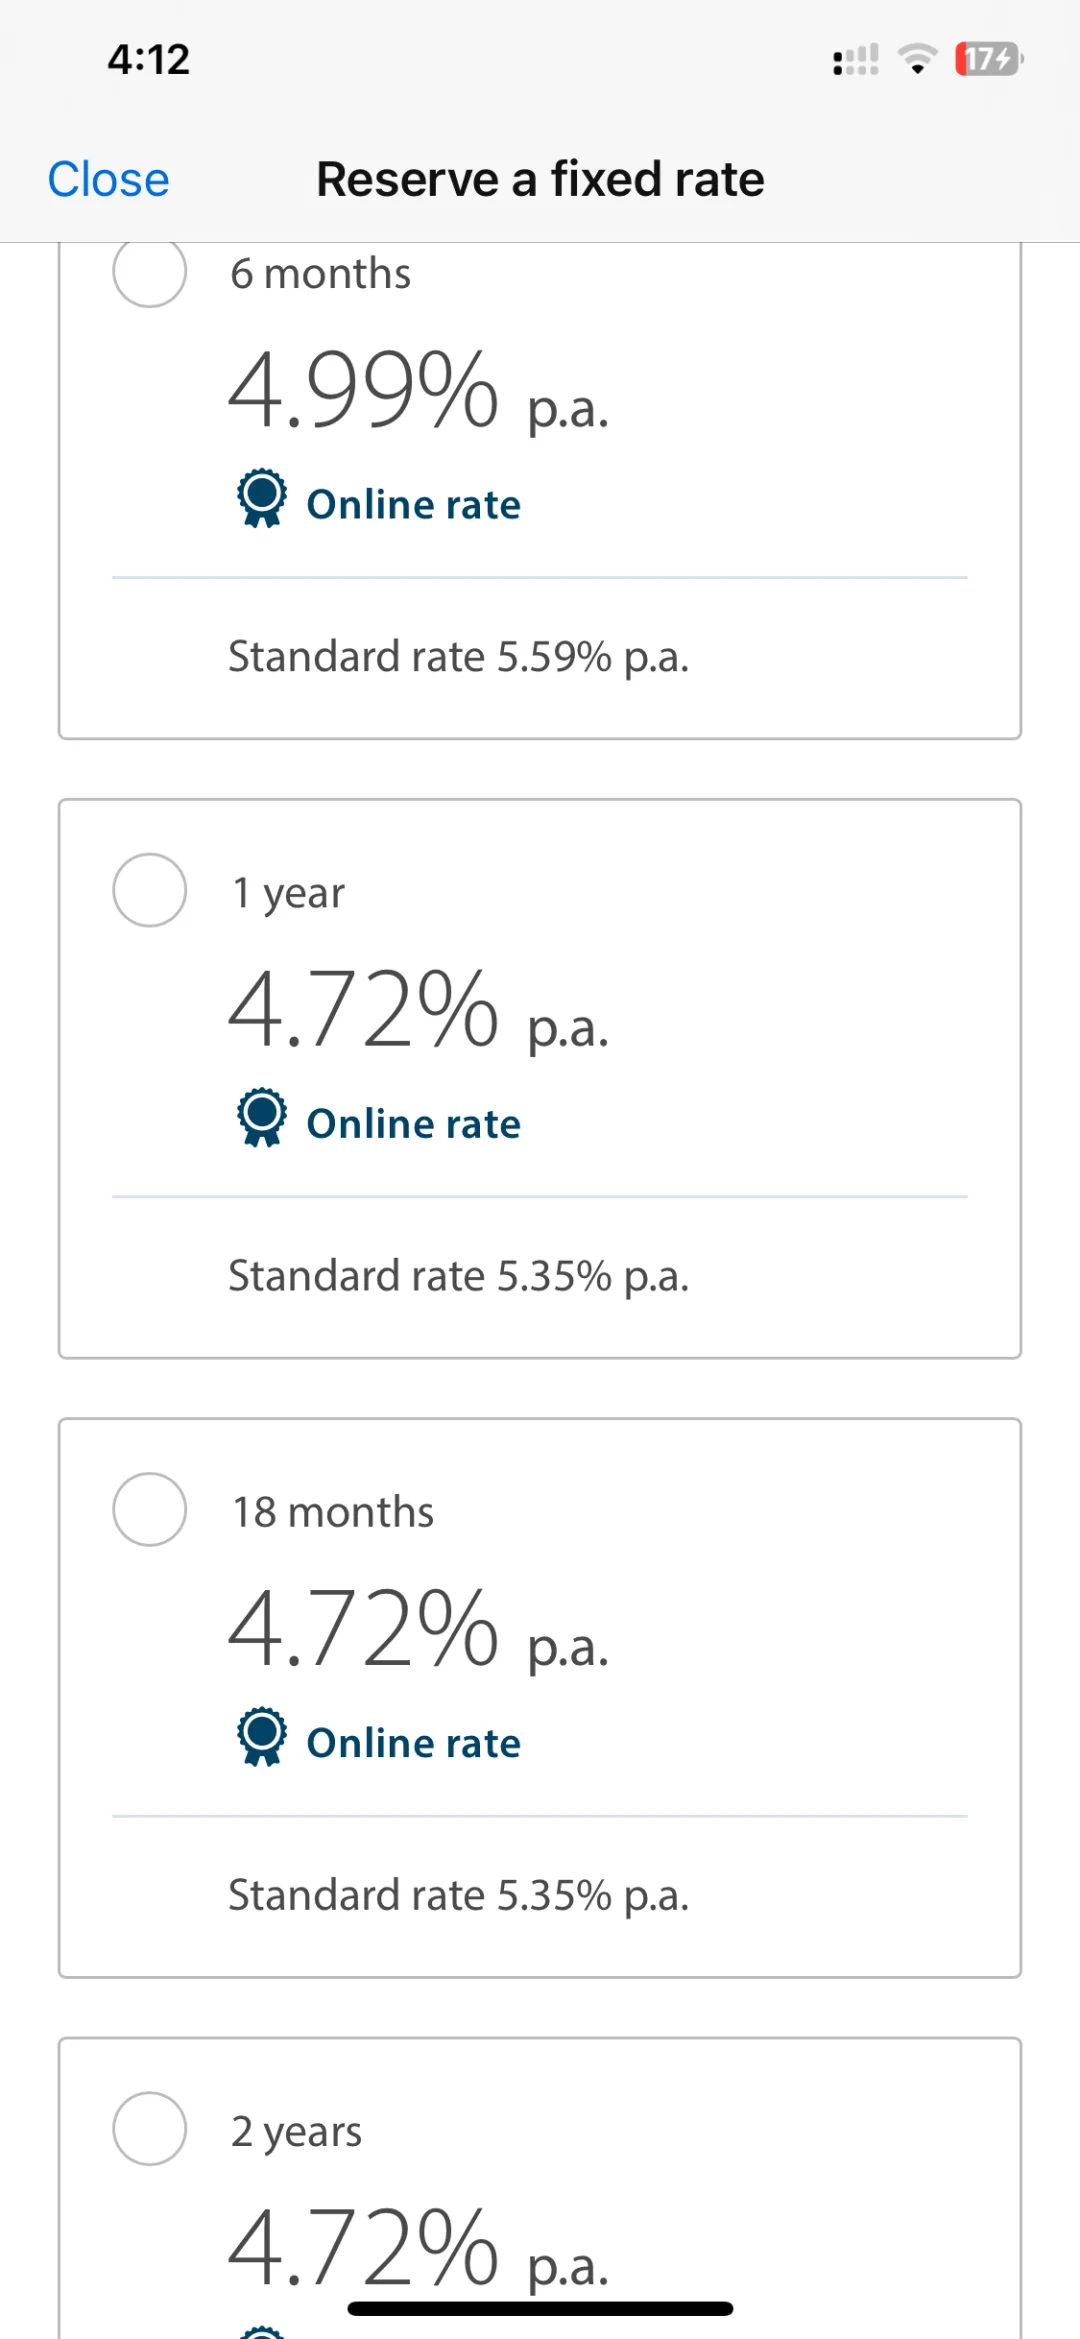
Task: Tap the 18 months Online rate ribbon icon
Action: click(261, 1736)
